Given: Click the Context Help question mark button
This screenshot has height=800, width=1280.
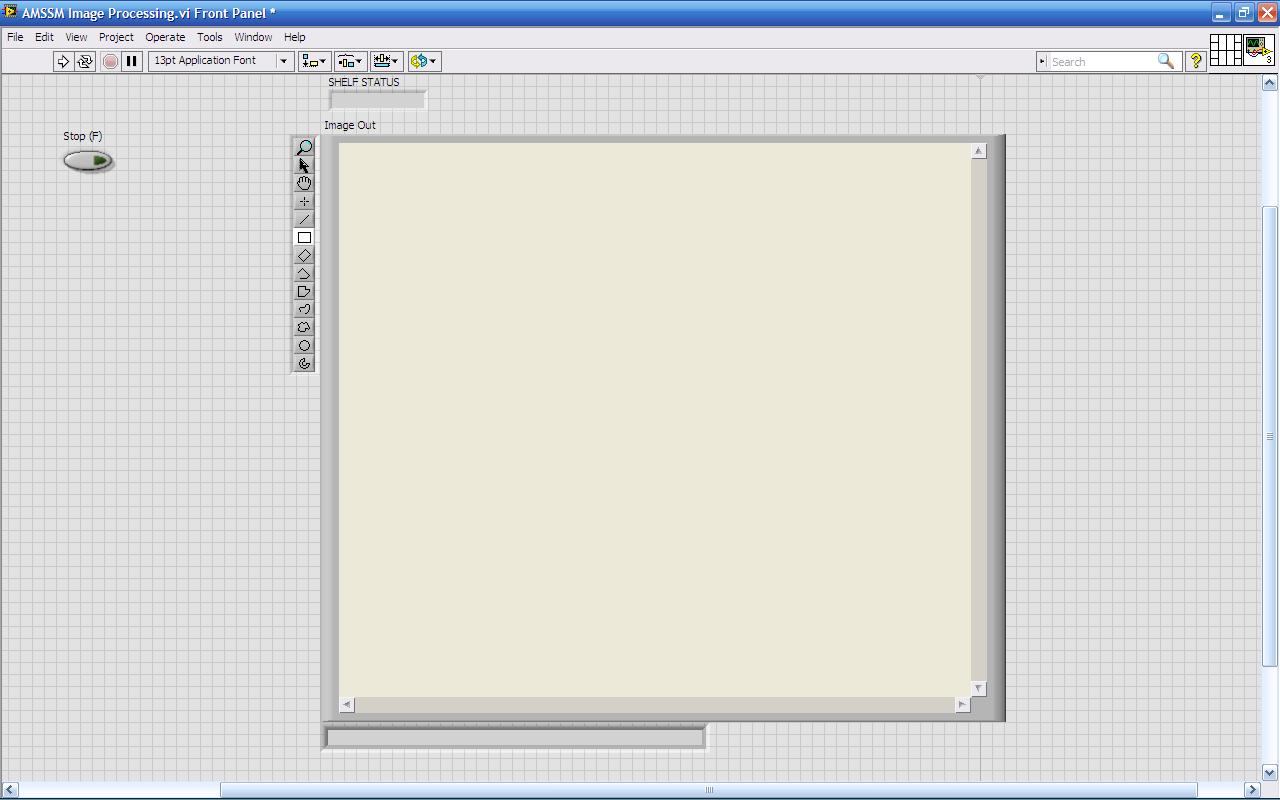Looking at the screenshot, I should tap(1195, 61).
